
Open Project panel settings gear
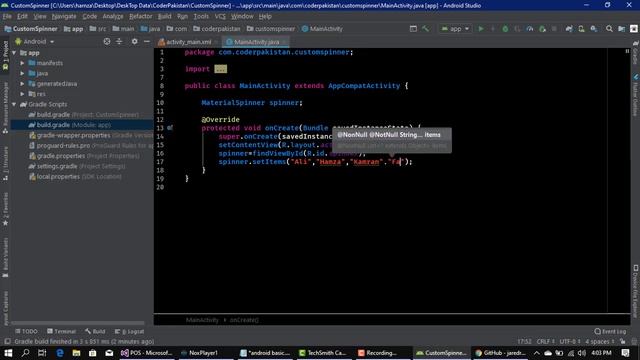coord(135,42)
